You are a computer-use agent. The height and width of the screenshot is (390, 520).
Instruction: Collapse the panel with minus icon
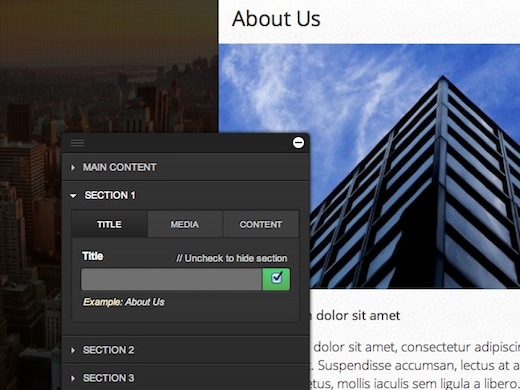tap(298, 143)
